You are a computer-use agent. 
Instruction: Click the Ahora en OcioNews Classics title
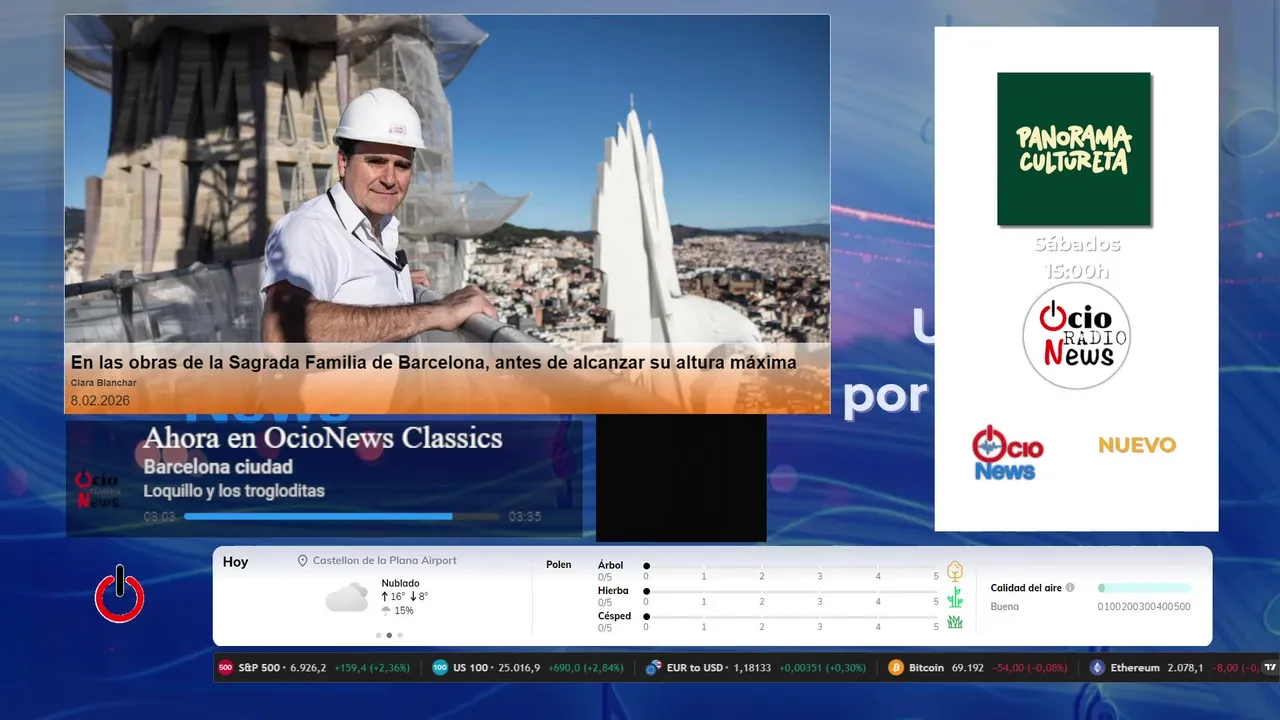coord(323,438)
